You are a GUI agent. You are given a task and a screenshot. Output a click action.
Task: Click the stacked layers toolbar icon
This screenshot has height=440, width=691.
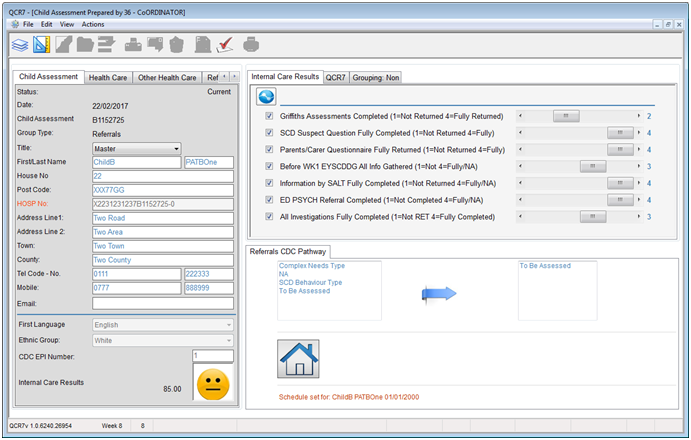[x=19, y=44]
